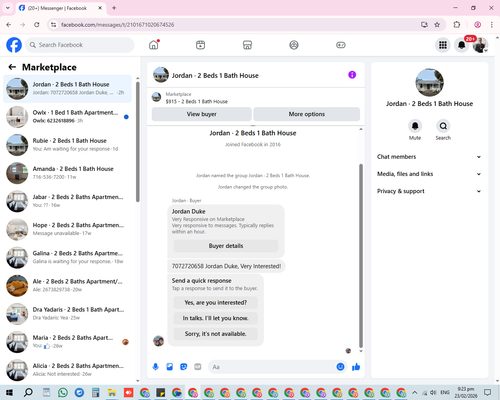The image size is (500, 400).
Task: Open Owlx 1 Bed 1 Bath Apartment chat
Action: pos(68,117)
